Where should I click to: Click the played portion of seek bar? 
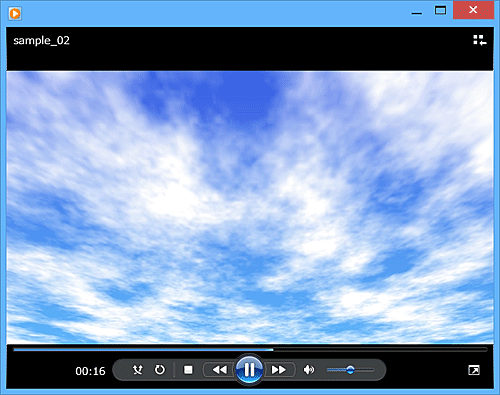(x=143, y=350)
